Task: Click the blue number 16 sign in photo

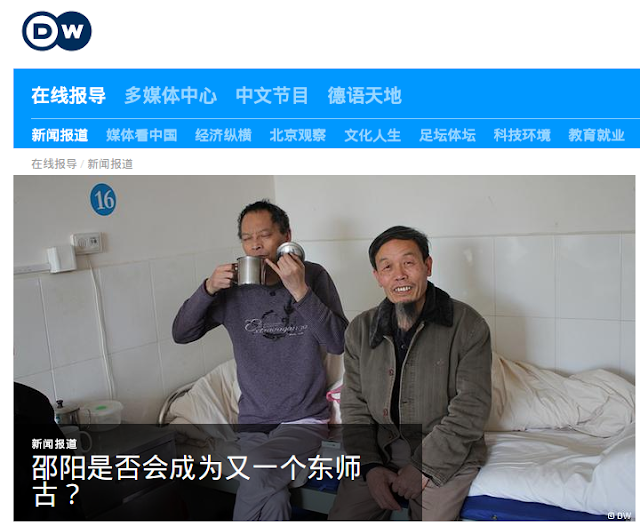Action: point(103,200)
